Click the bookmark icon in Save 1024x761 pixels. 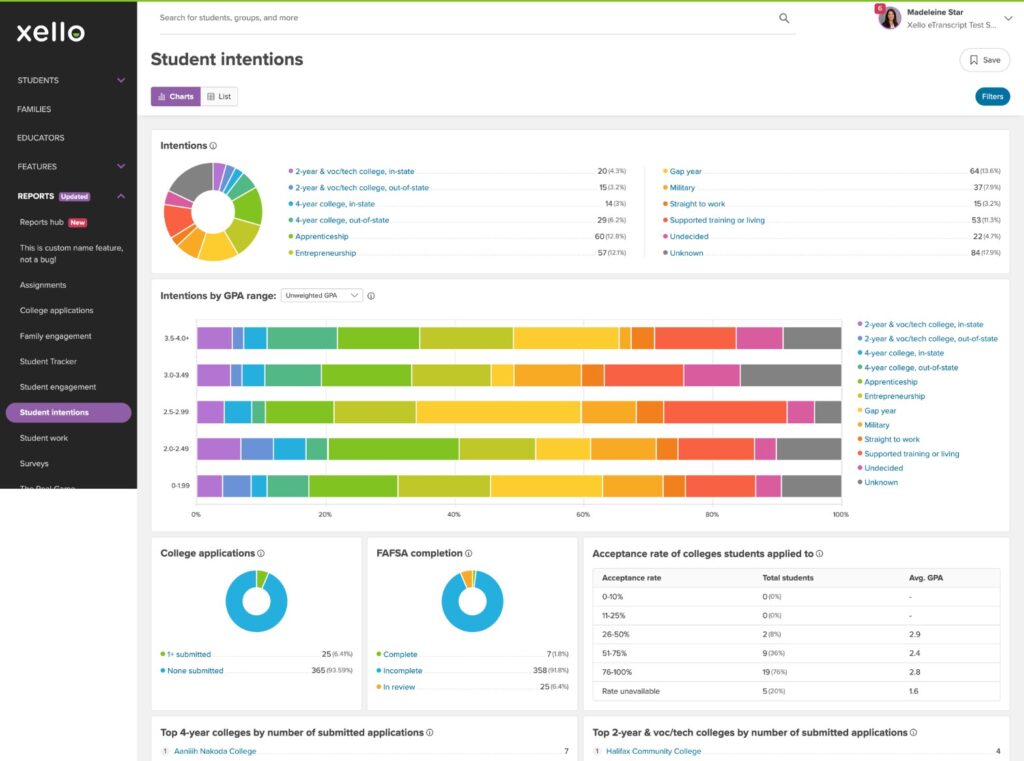click(974, 60)
